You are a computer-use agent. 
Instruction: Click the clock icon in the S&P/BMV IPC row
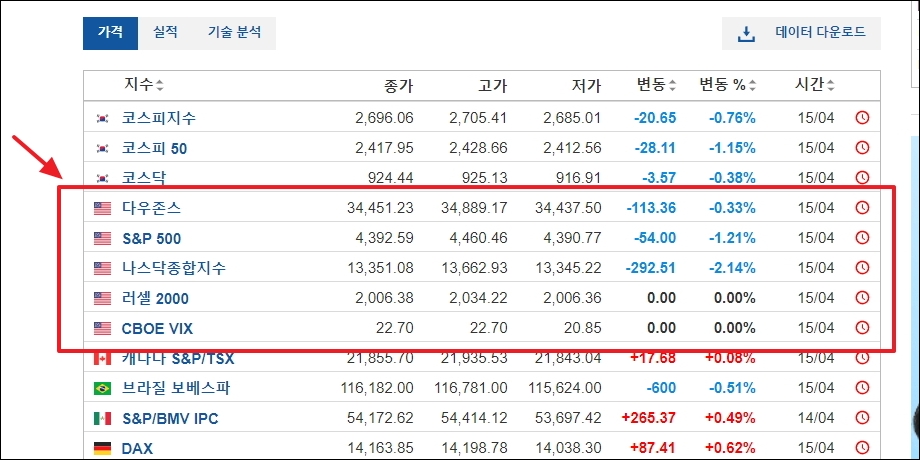pos(862,418)
